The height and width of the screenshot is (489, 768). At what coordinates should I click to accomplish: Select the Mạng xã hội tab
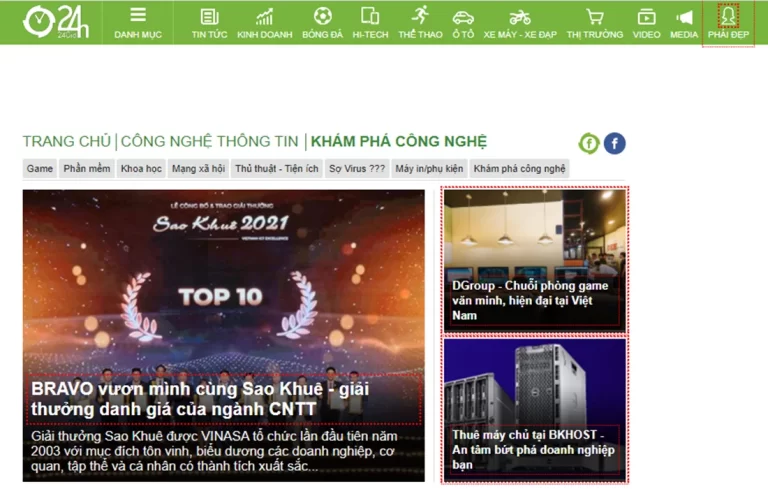click(198, 169)
